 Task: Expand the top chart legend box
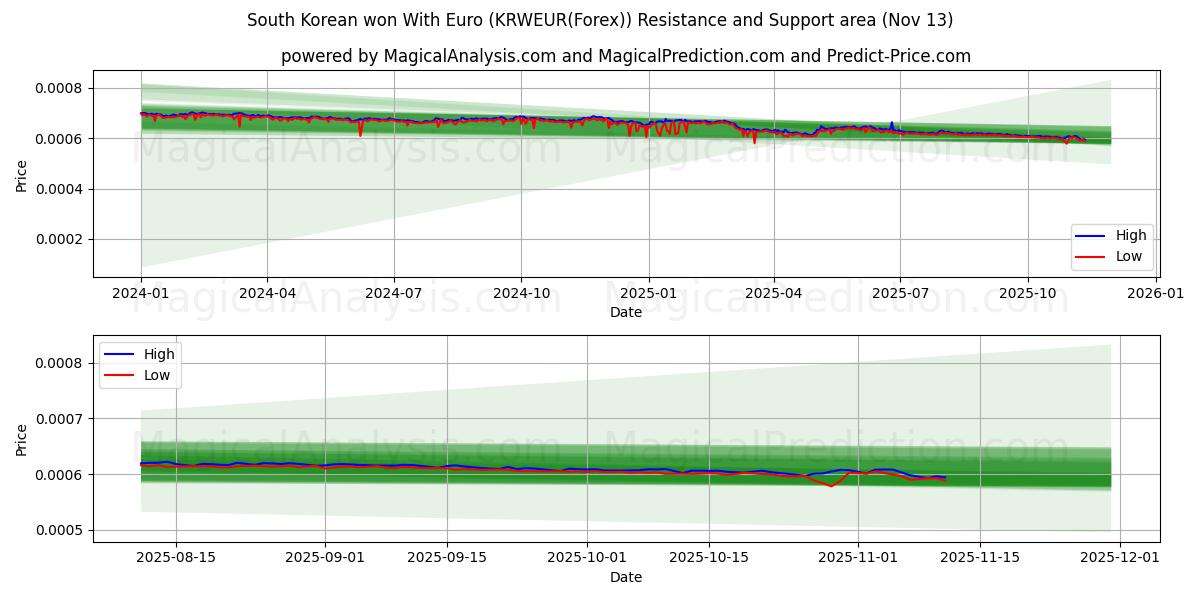[1110, 245]
